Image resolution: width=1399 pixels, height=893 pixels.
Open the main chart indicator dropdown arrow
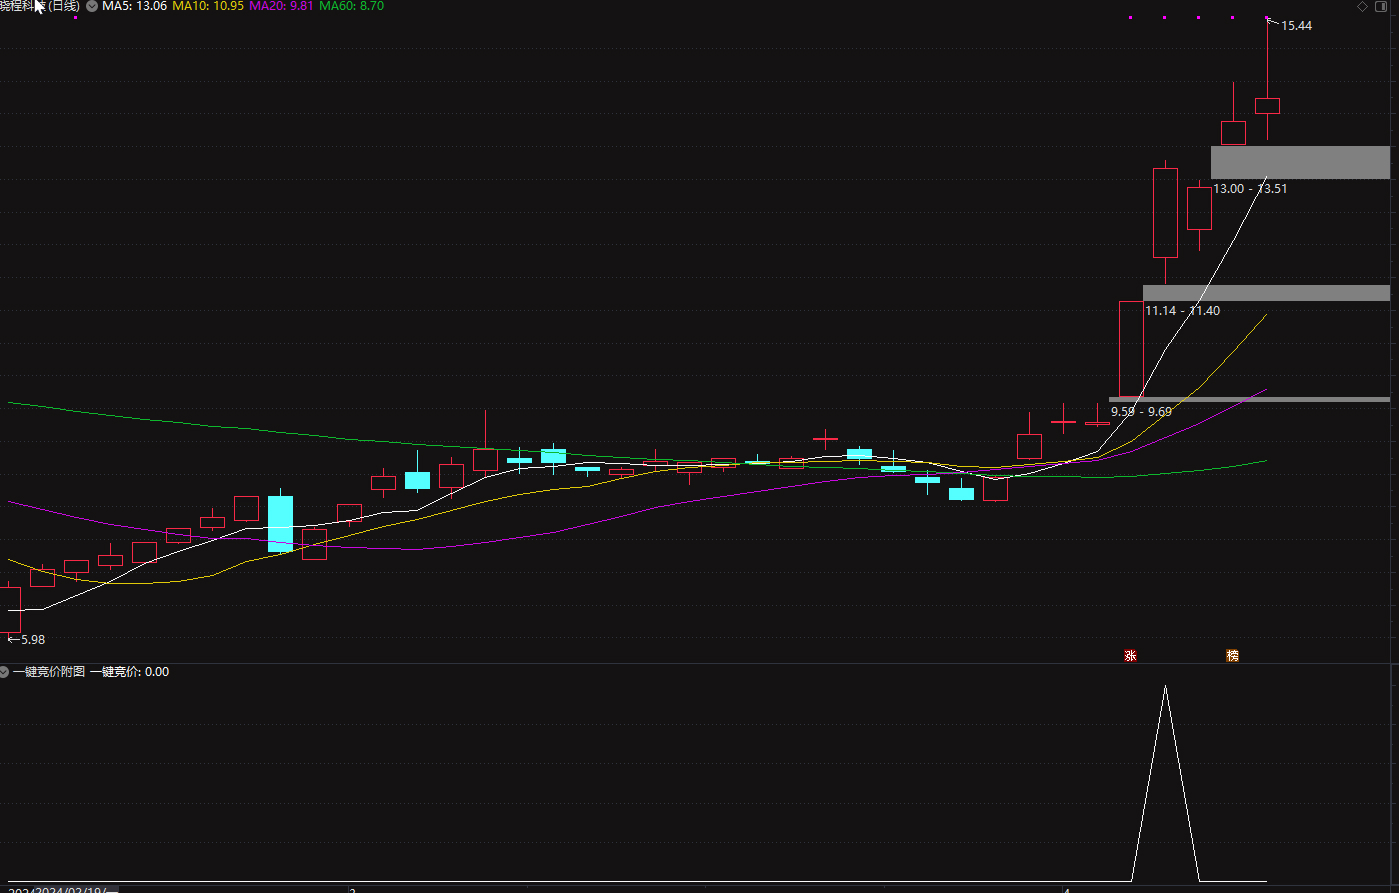click(x=92, y=6)
